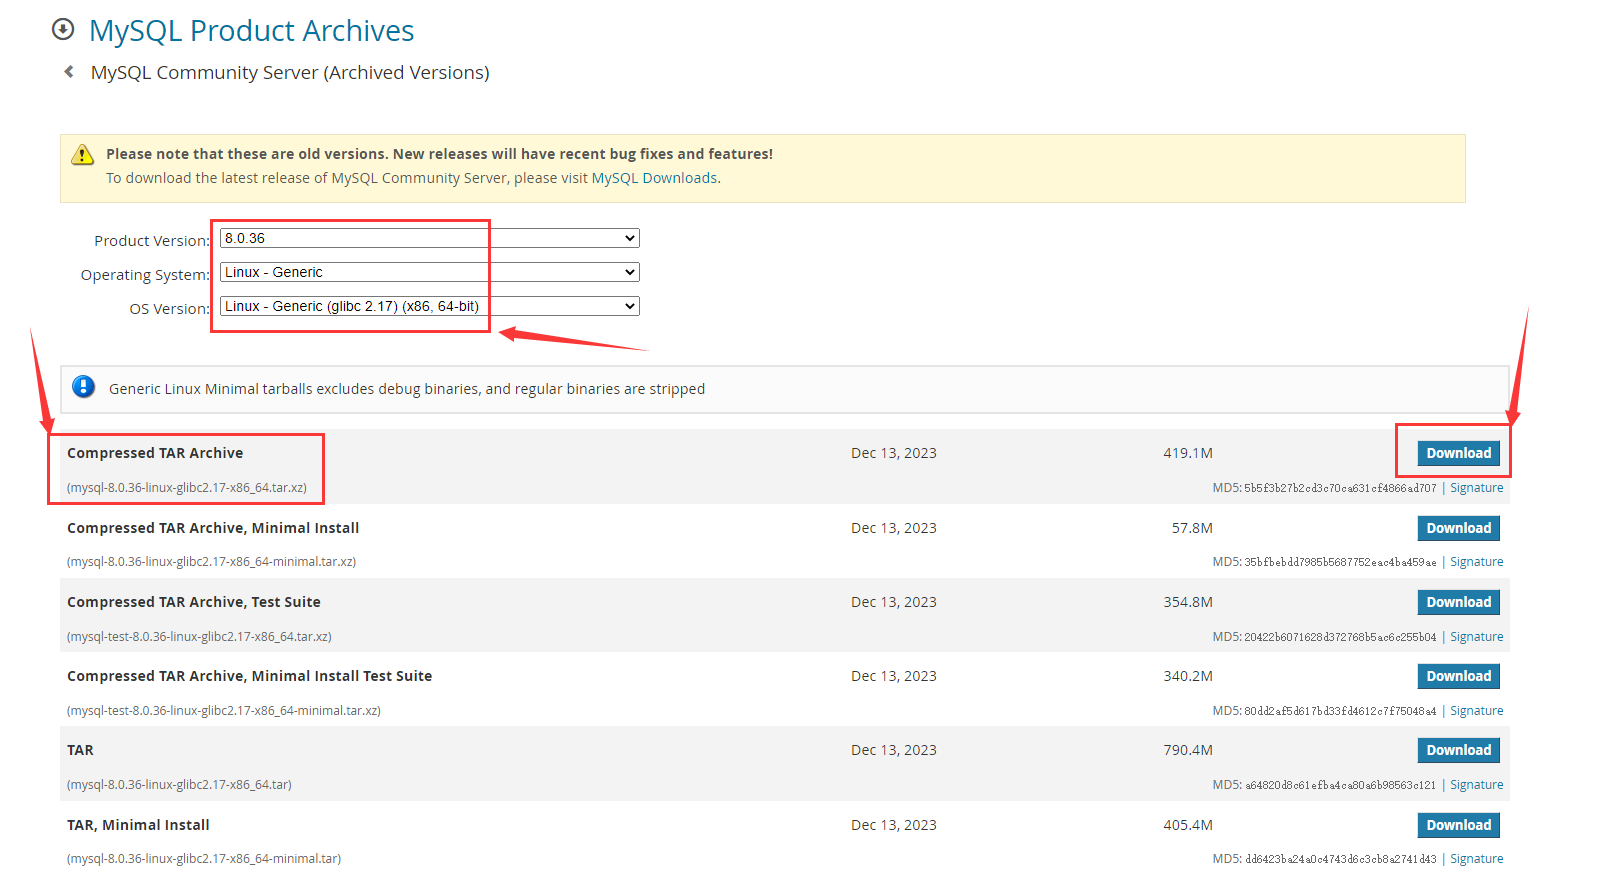Viewport: 1600px width, 885px height.
Task: Open Signature link for the 405.4M TAR
Action: pyautogui.click(x=1477, y=859)
